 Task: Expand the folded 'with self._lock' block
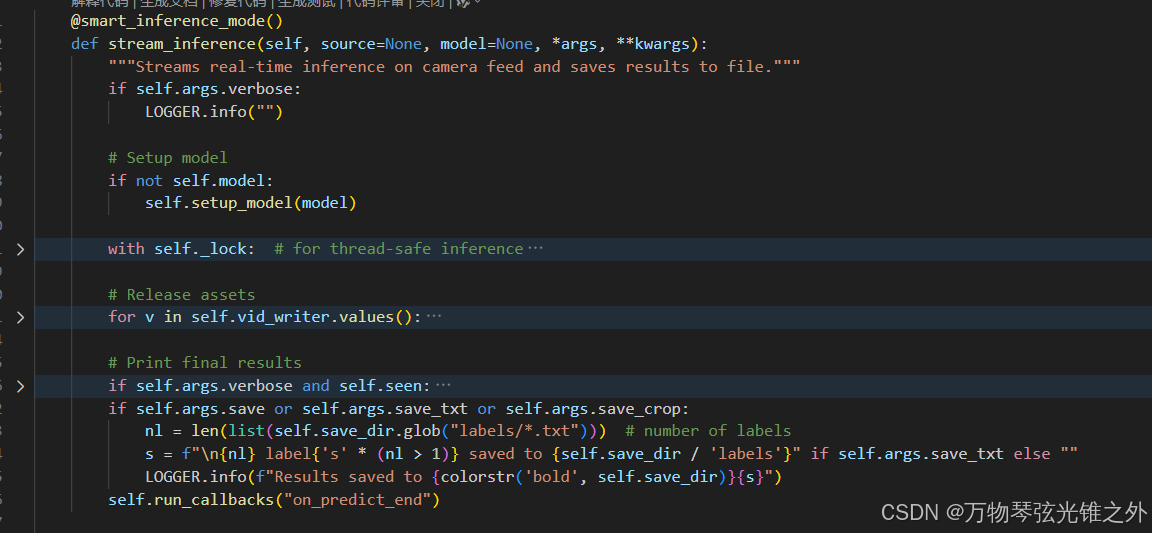21,249
